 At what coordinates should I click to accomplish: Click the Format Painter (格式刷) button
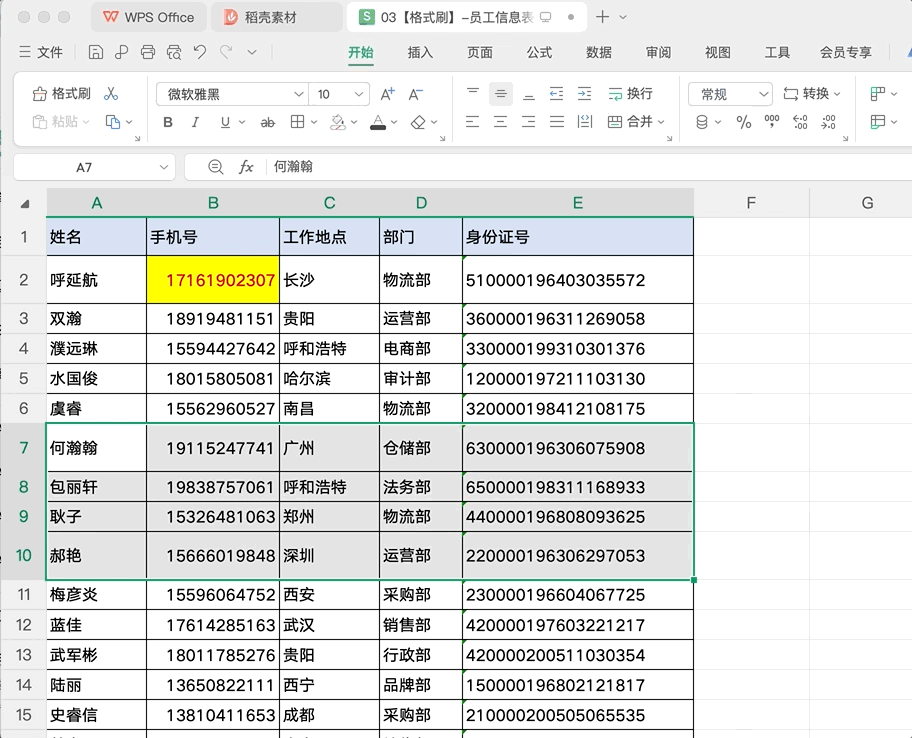tap(62, 94)
